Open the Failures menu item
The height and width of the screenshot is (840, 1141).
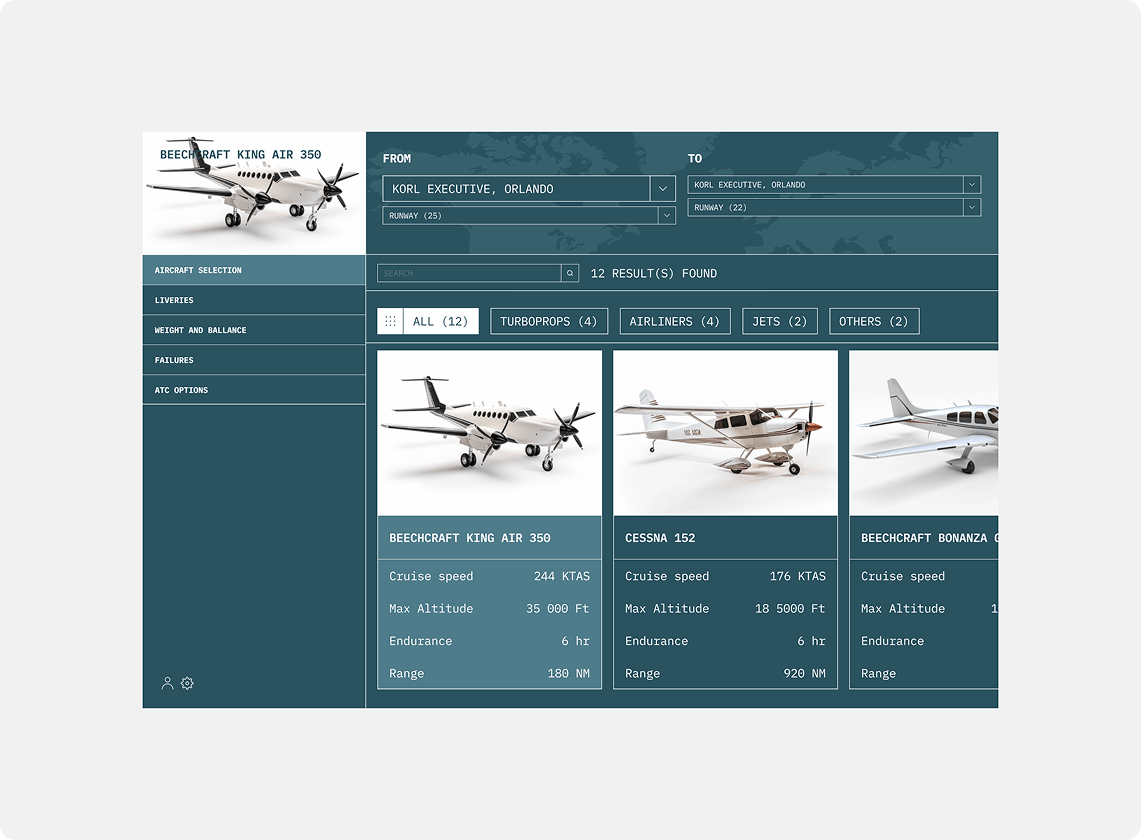254,360
